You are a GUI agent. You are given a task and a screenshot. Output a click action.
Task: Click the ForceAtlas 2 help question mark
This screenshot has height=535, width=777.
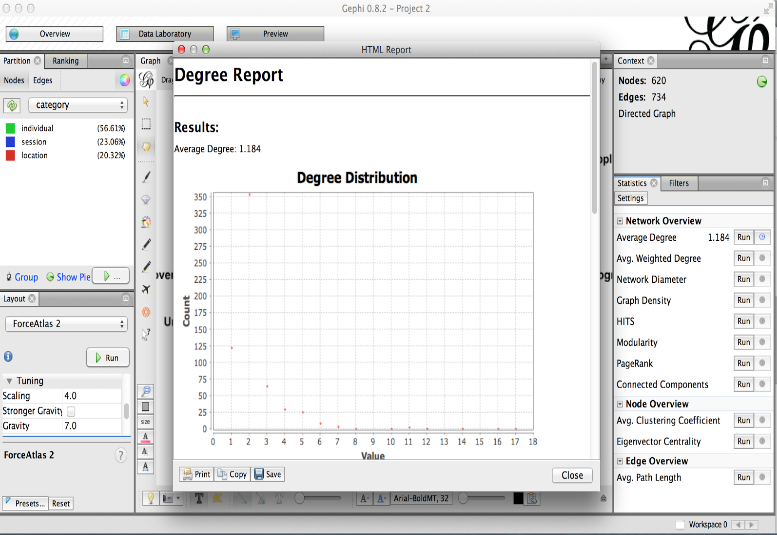(120, 455)
